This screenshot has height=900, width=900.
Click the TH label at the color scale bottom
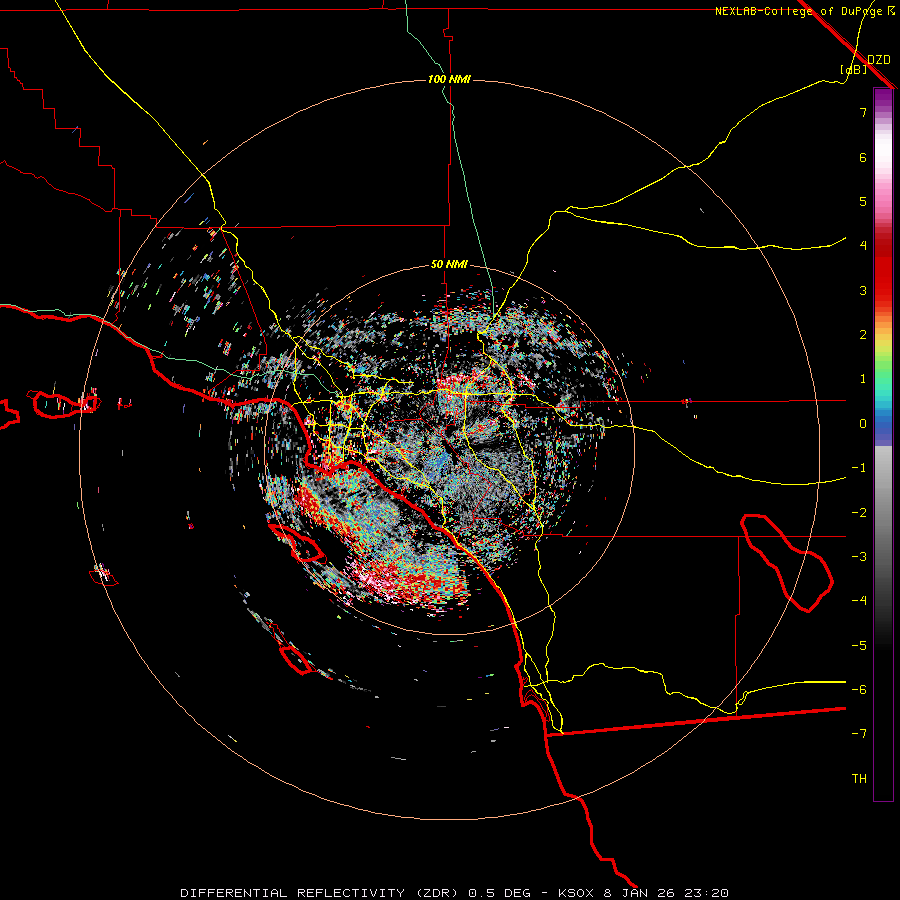859,779
